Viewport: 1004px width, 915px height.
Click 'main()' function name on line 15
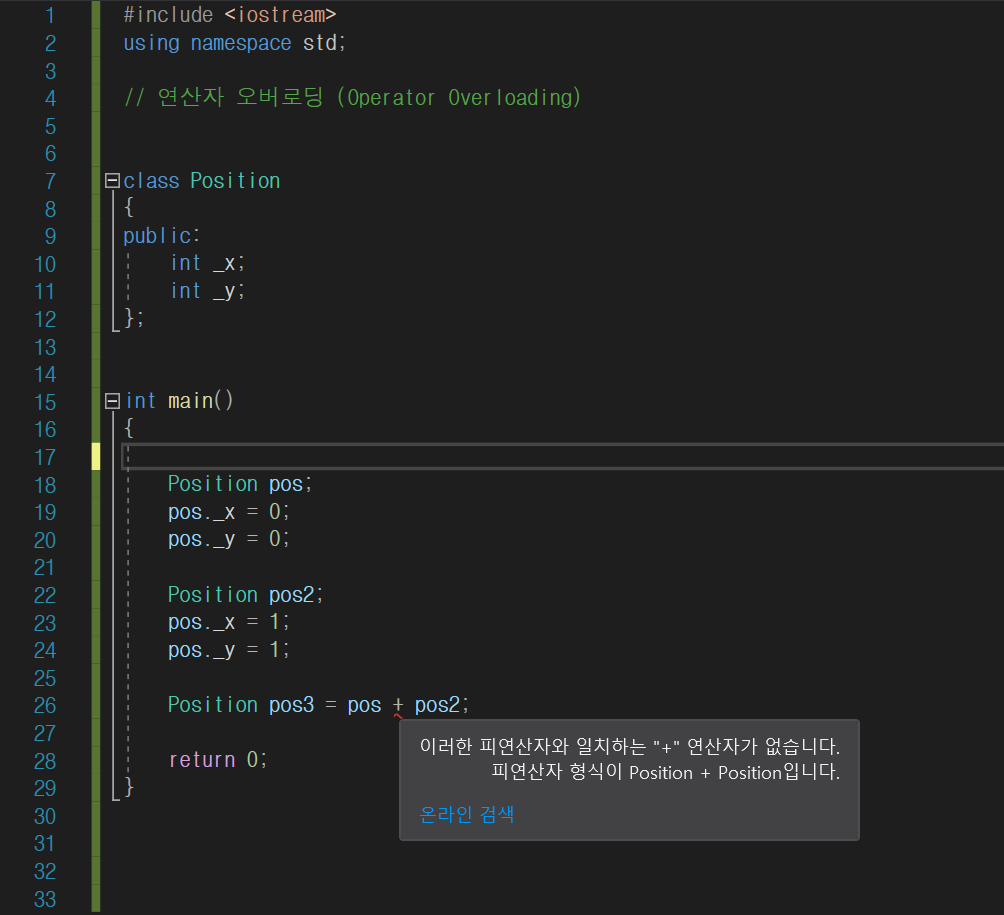coord(200,401)
